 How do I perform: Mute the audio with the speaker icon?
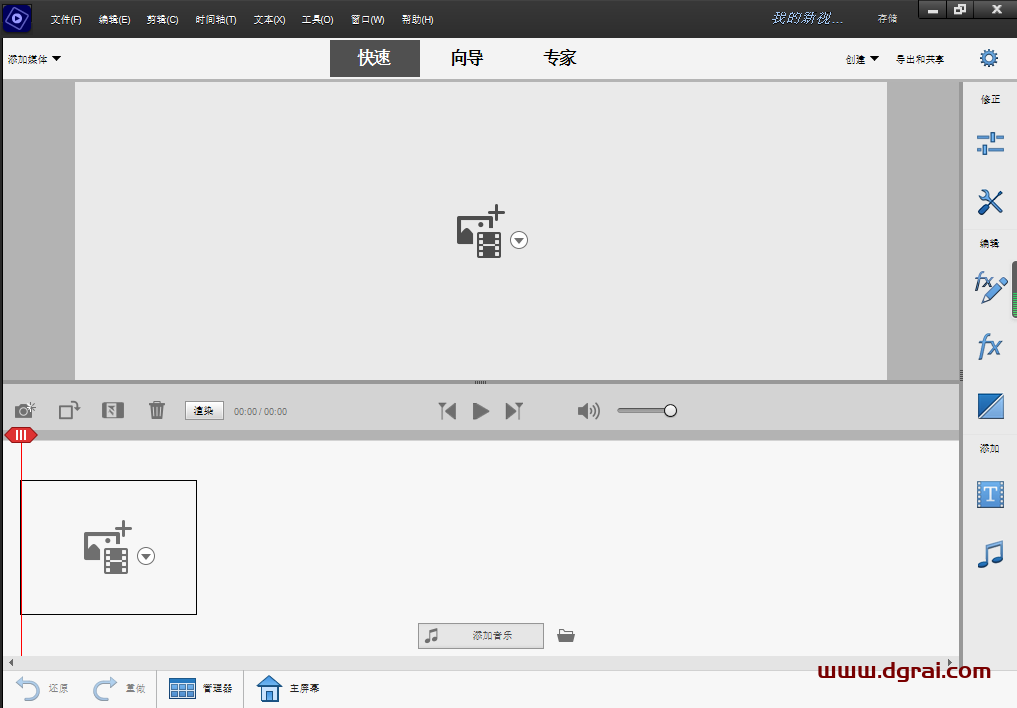pyautogui.click(x=588, y=410)
